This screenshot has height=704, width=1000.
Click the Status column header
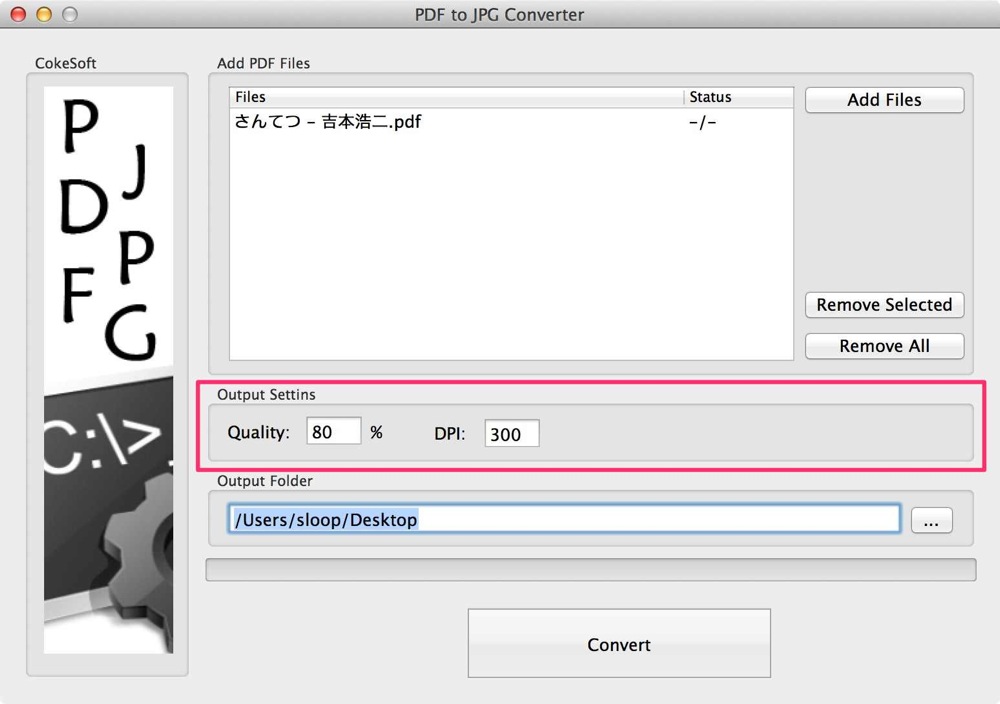click(x=739, y=97)
